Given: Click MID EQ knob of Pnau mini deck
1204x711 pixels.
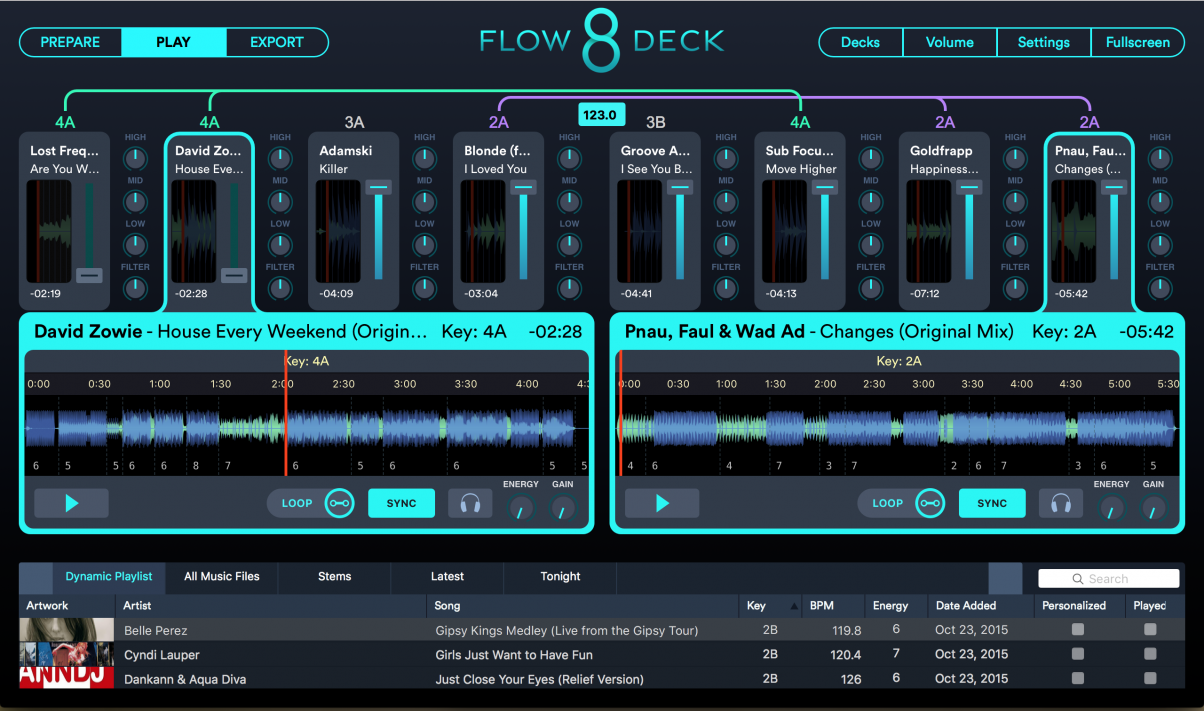Looking at the screenshot, I should tap(1160, 201).
